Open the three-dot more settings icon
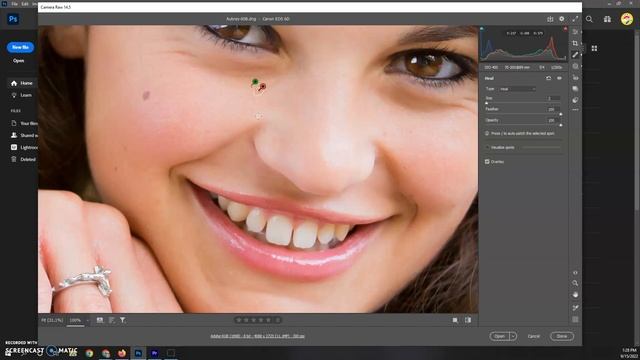This screenshot has width=640, height=360. pyautogui.click(x=575, y=110)
